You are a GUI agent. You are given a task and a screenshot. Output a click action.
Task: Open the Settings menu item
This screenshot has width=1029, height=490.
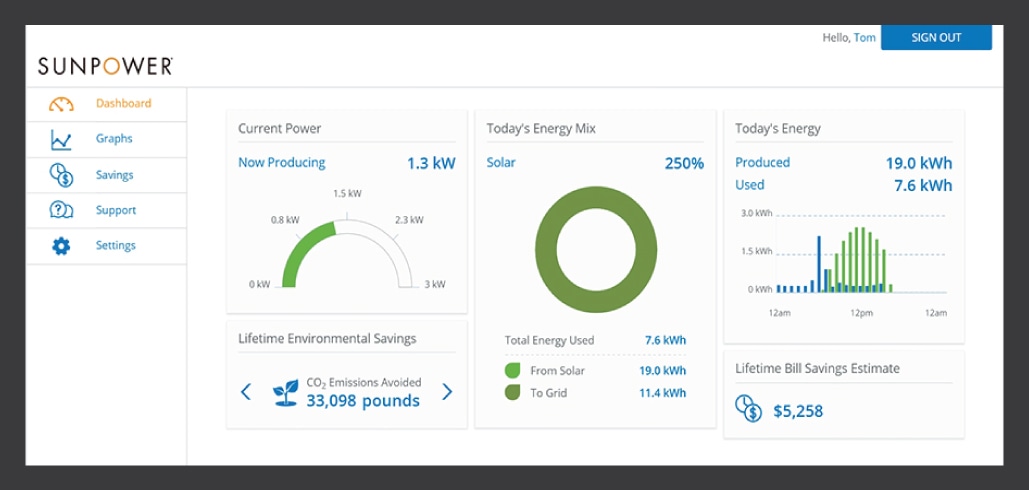pyautogui.click(x=106, y=246)
